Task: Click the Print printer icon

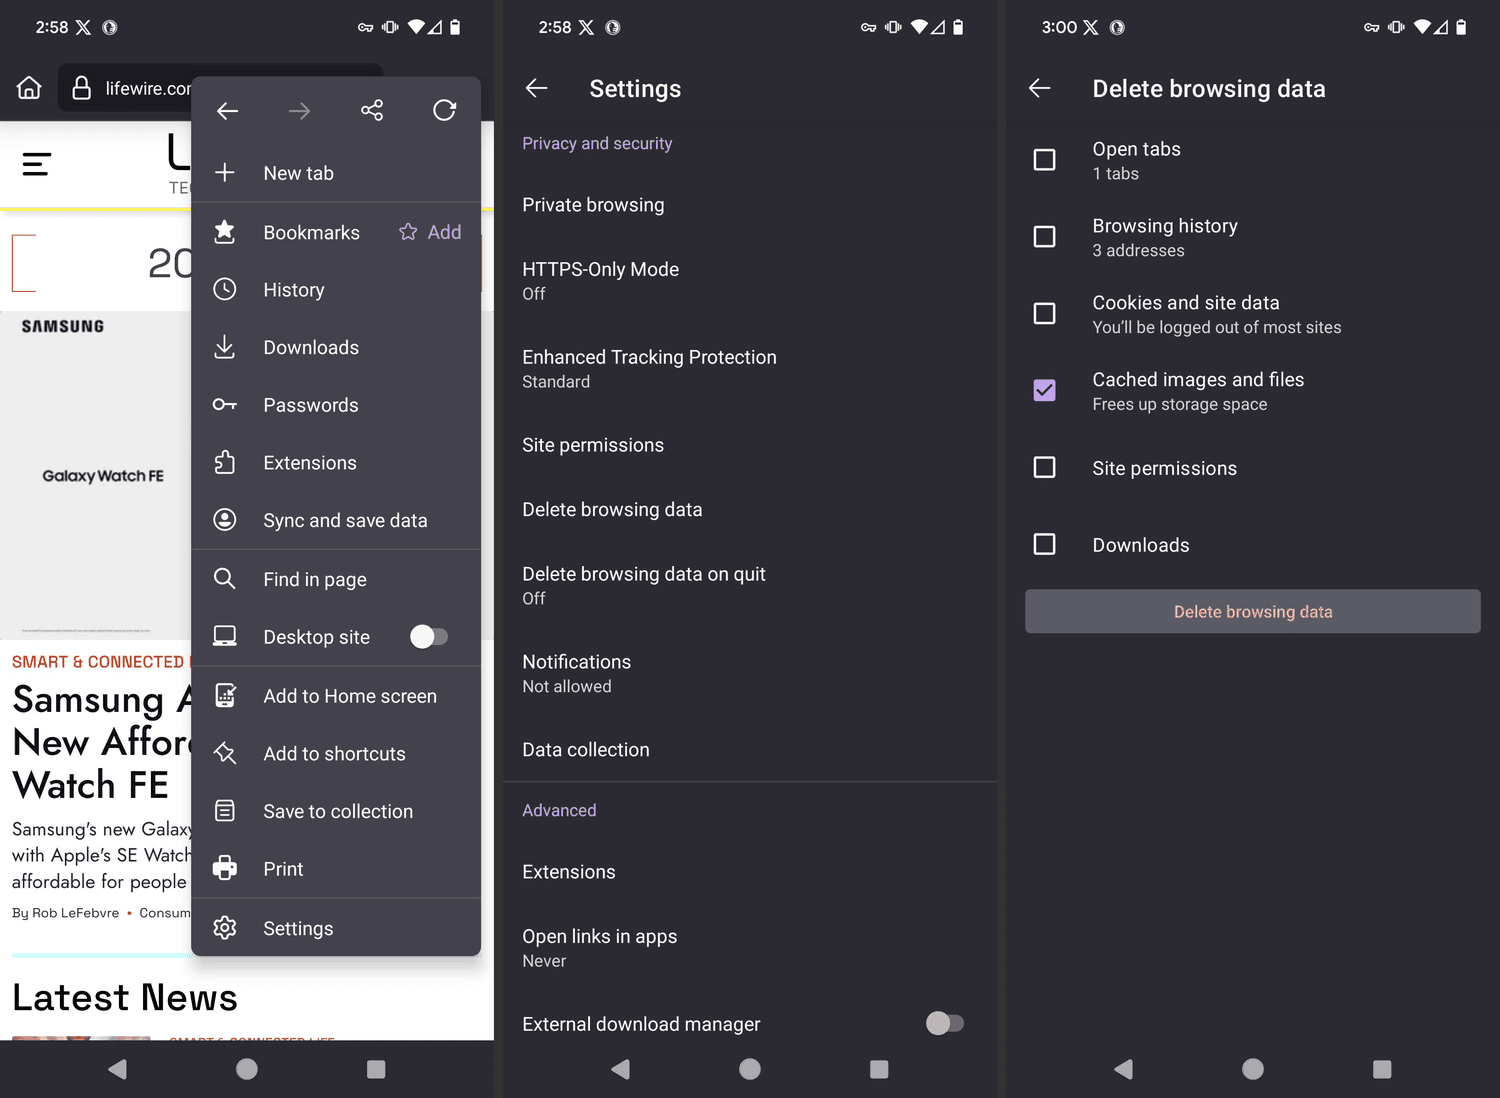Action: pos(225,869)
